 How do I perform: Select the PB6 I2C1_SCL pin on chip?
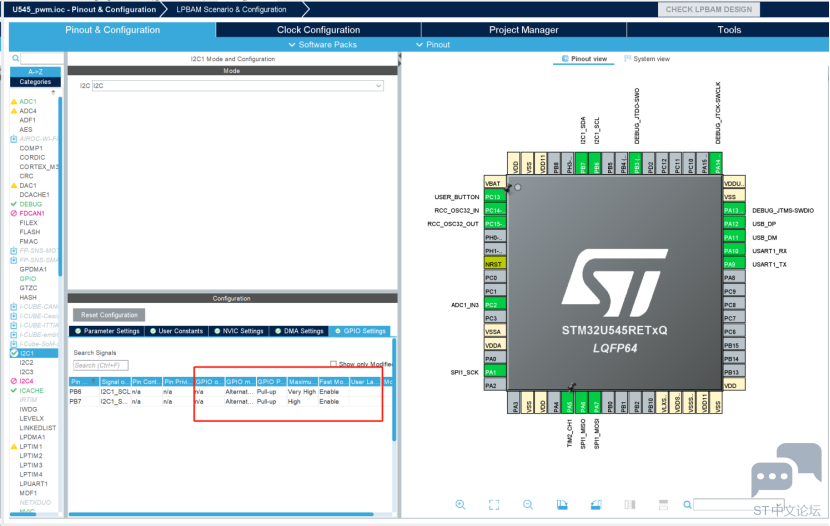click(x=595, y=164)
